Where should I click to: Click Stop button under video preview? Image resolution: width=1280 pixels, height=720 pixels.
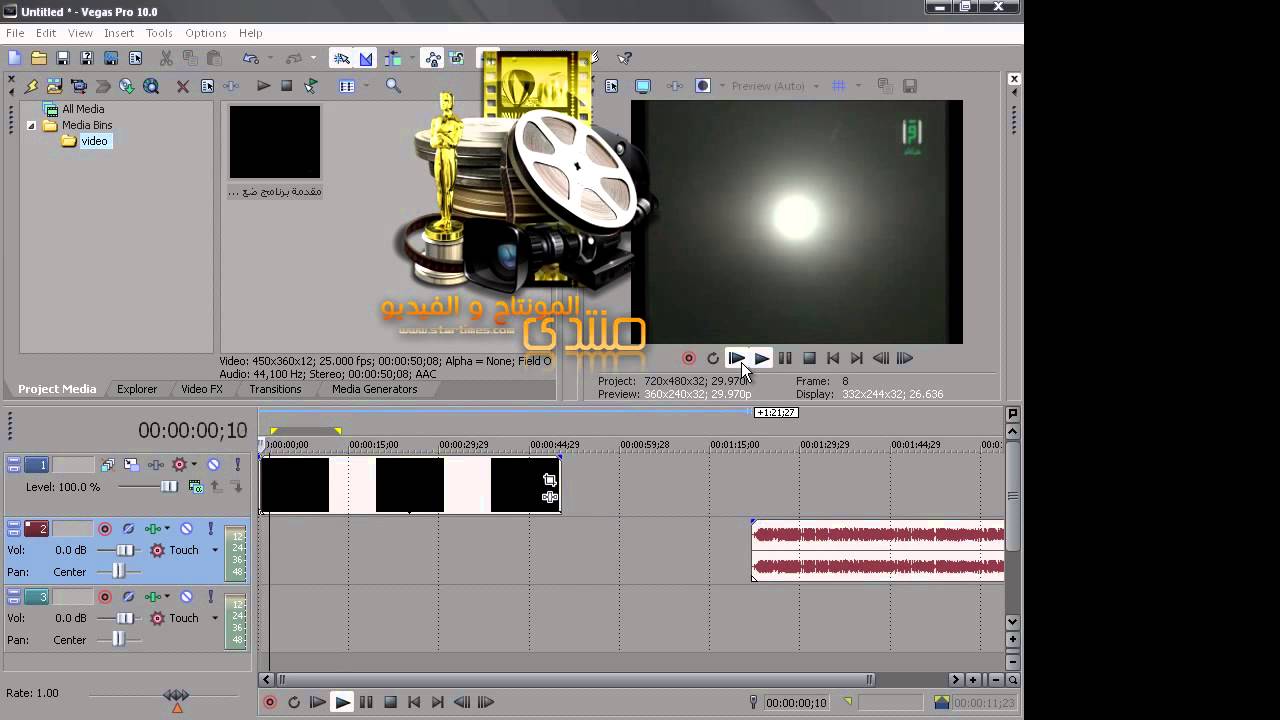pos(809,358)
